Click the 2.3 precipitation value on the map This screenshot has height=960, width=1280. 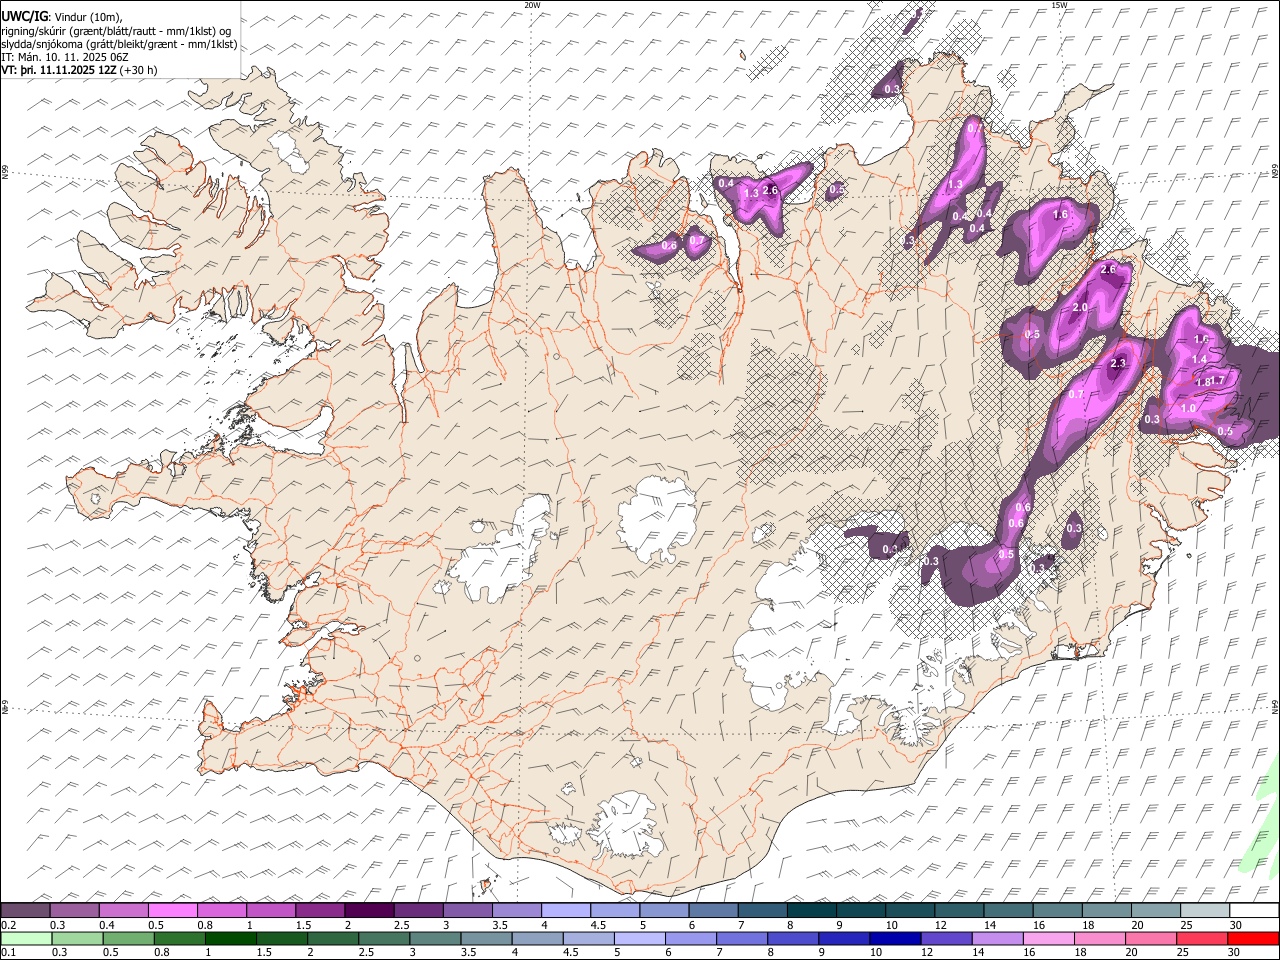click(1118, 363)
